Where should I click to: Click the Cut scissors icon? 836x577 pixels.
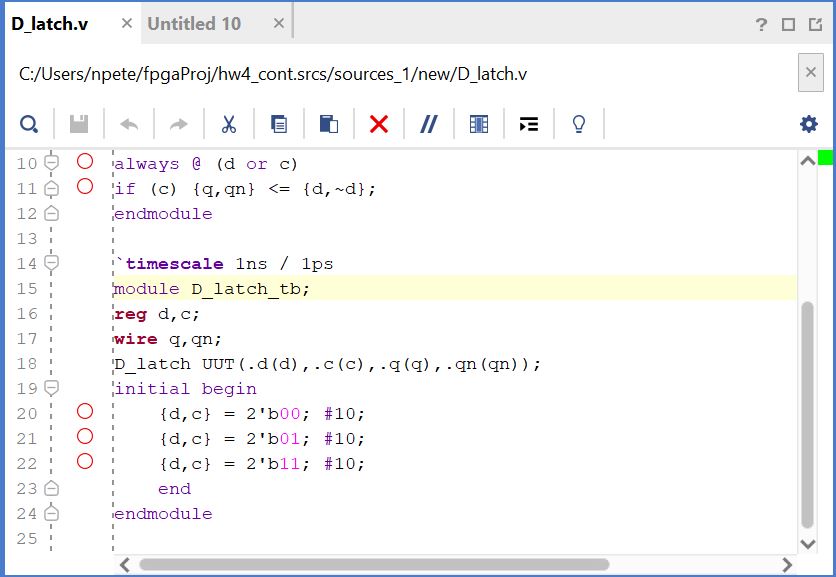coord(228,124)
